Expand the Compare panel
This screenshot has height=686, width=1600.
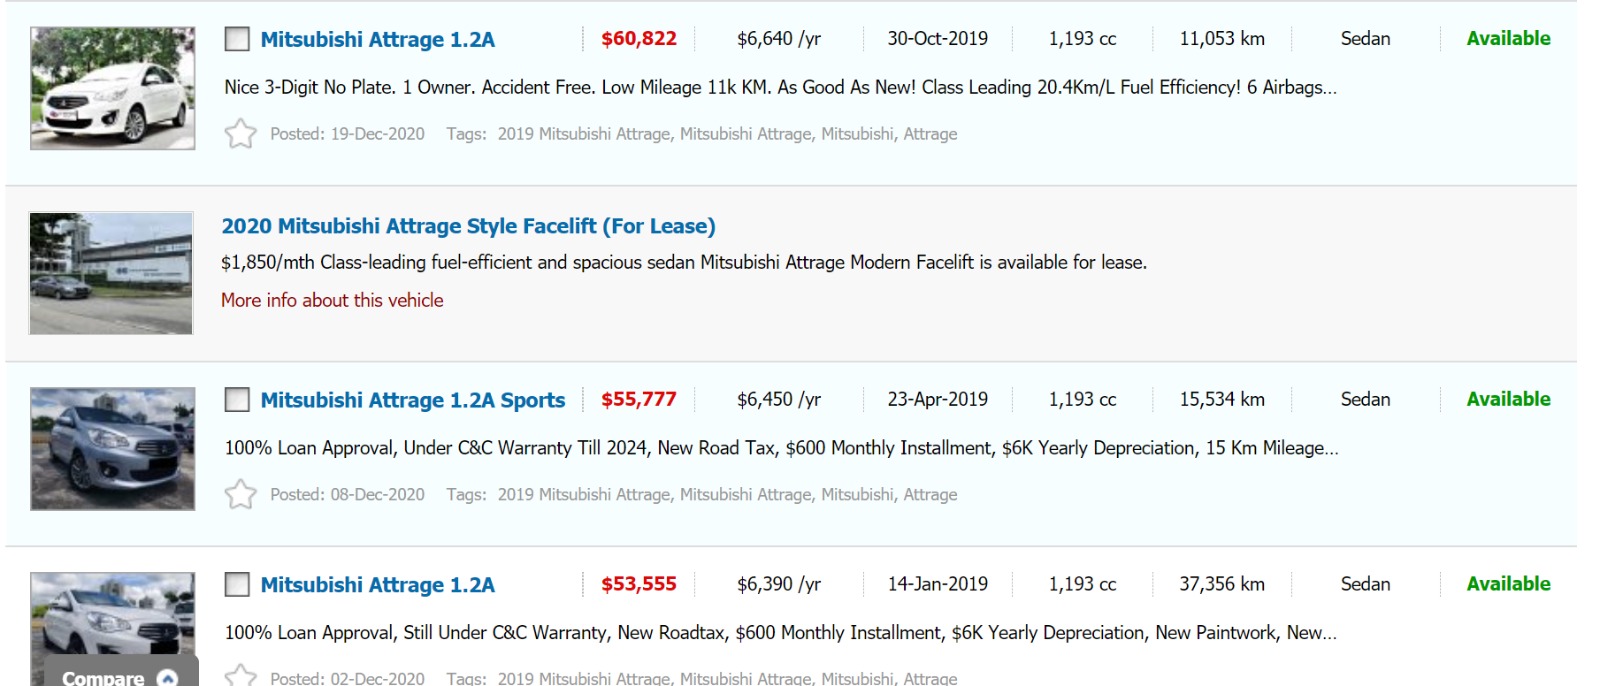pyautogui.click(x=120, y=677)
